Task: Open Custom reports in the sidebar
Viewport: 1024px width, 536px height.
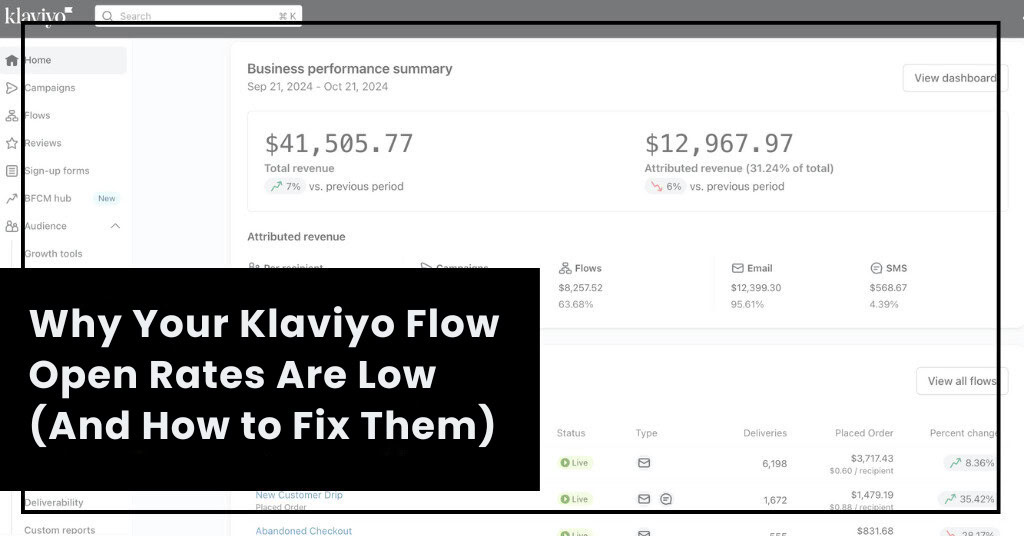Action: 59,530
